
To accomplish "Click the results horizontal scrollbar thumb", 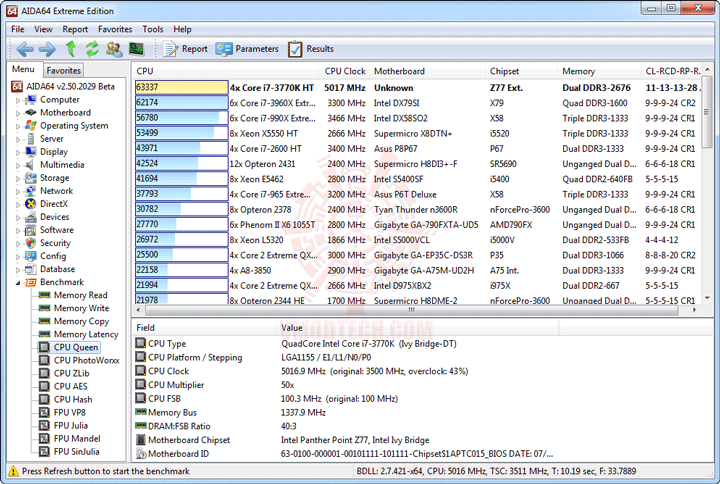I will point(411,310).
